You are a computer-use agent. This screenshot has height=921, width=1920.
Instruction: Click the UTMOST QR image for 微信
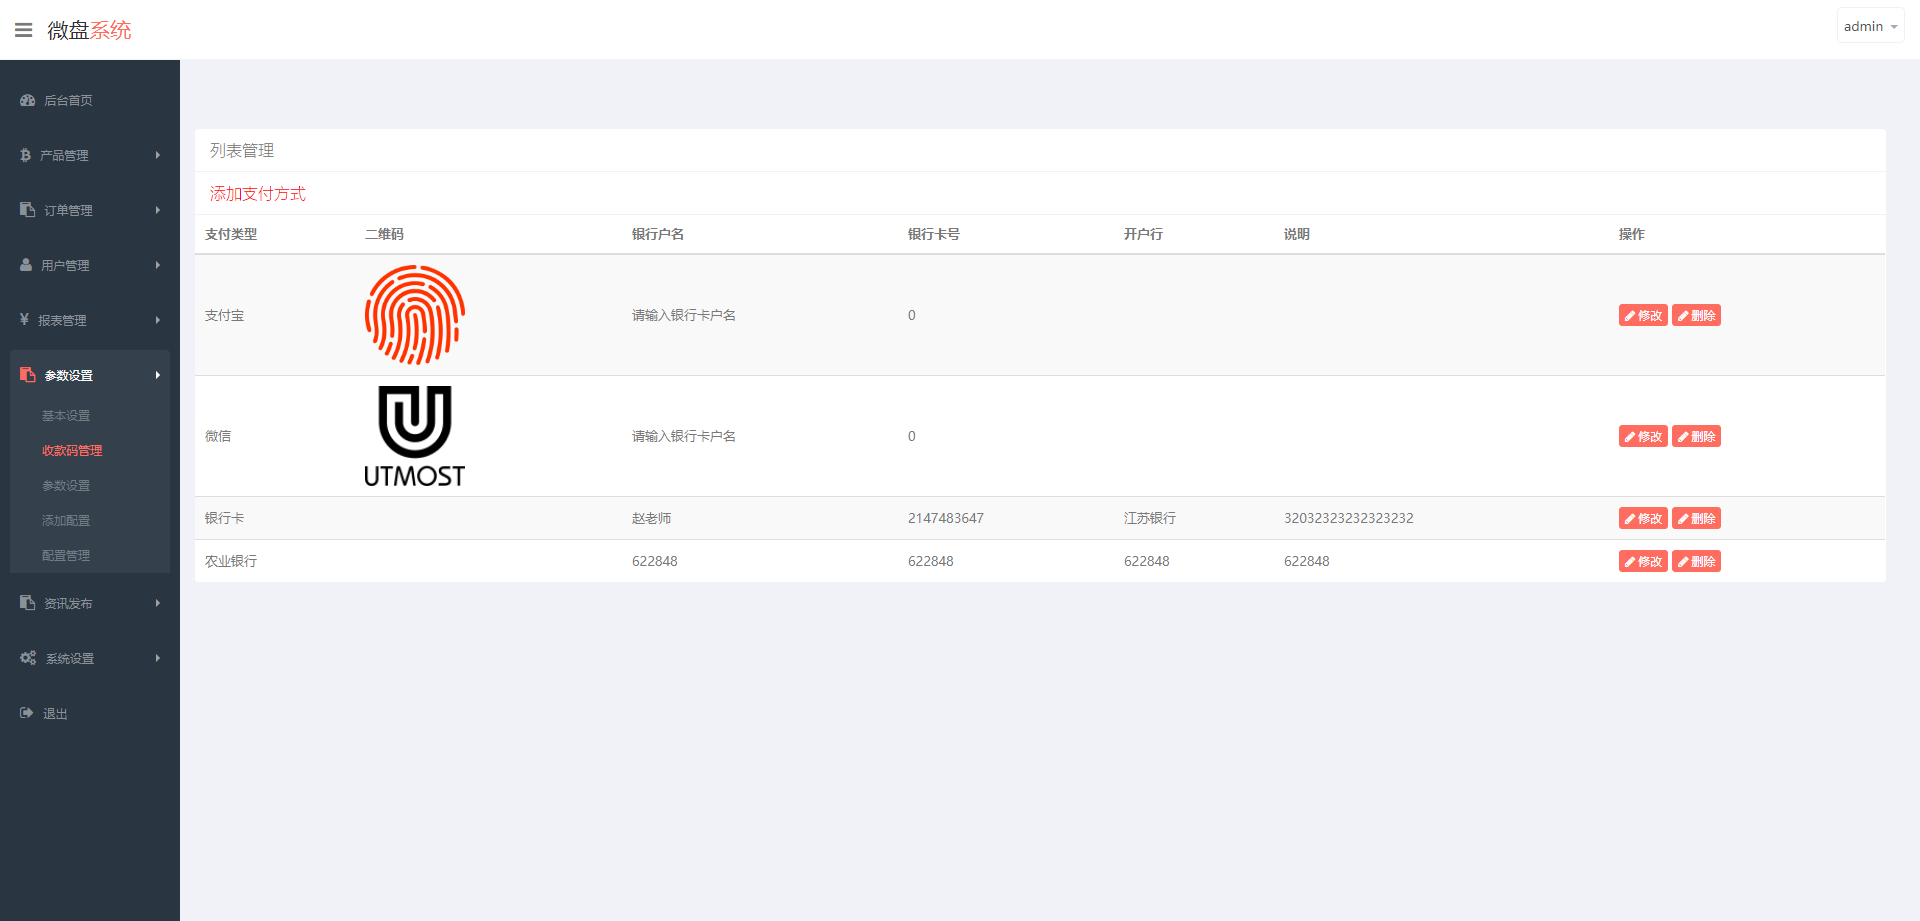pyautogui.click(x=414, y=436)
